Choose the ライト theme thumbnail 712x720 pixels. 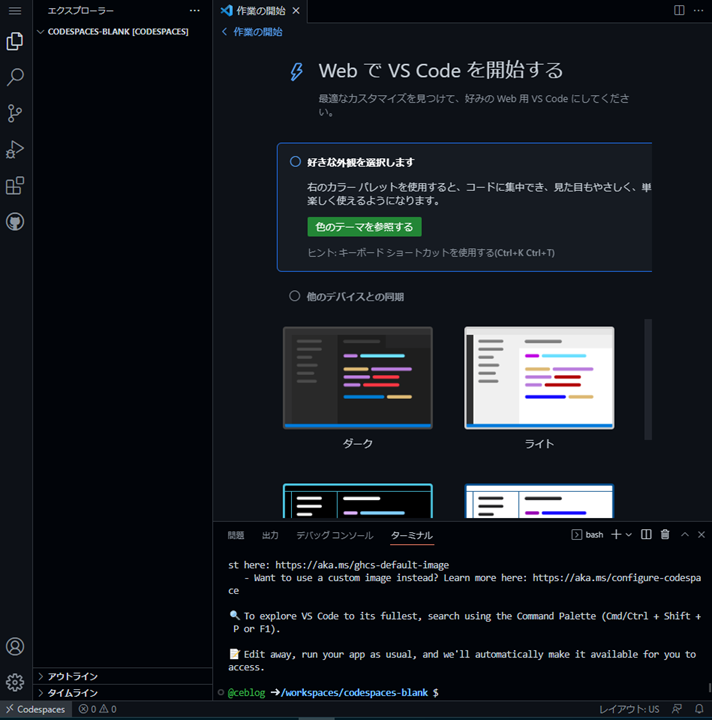click(x=539, y=377)
